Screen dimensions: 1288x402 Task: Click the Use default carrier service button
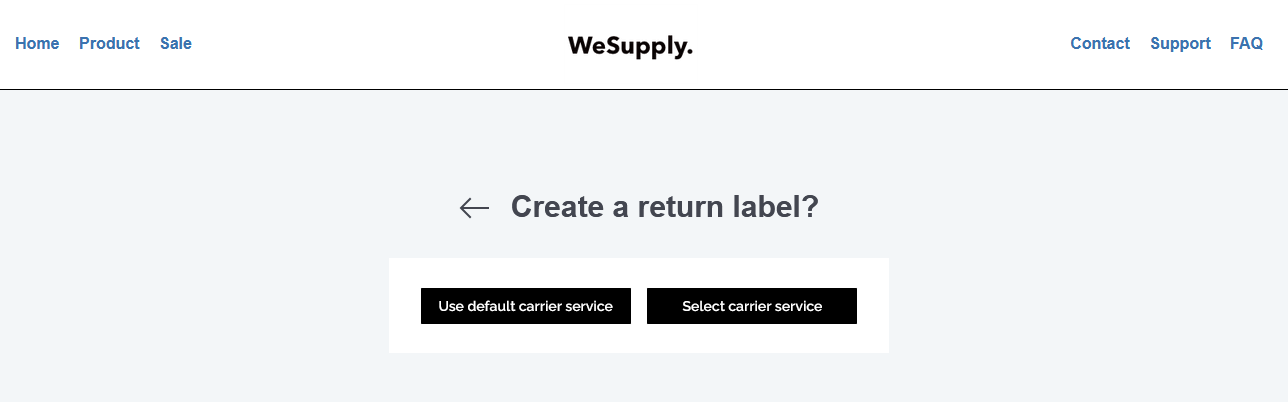click(526, 306)
